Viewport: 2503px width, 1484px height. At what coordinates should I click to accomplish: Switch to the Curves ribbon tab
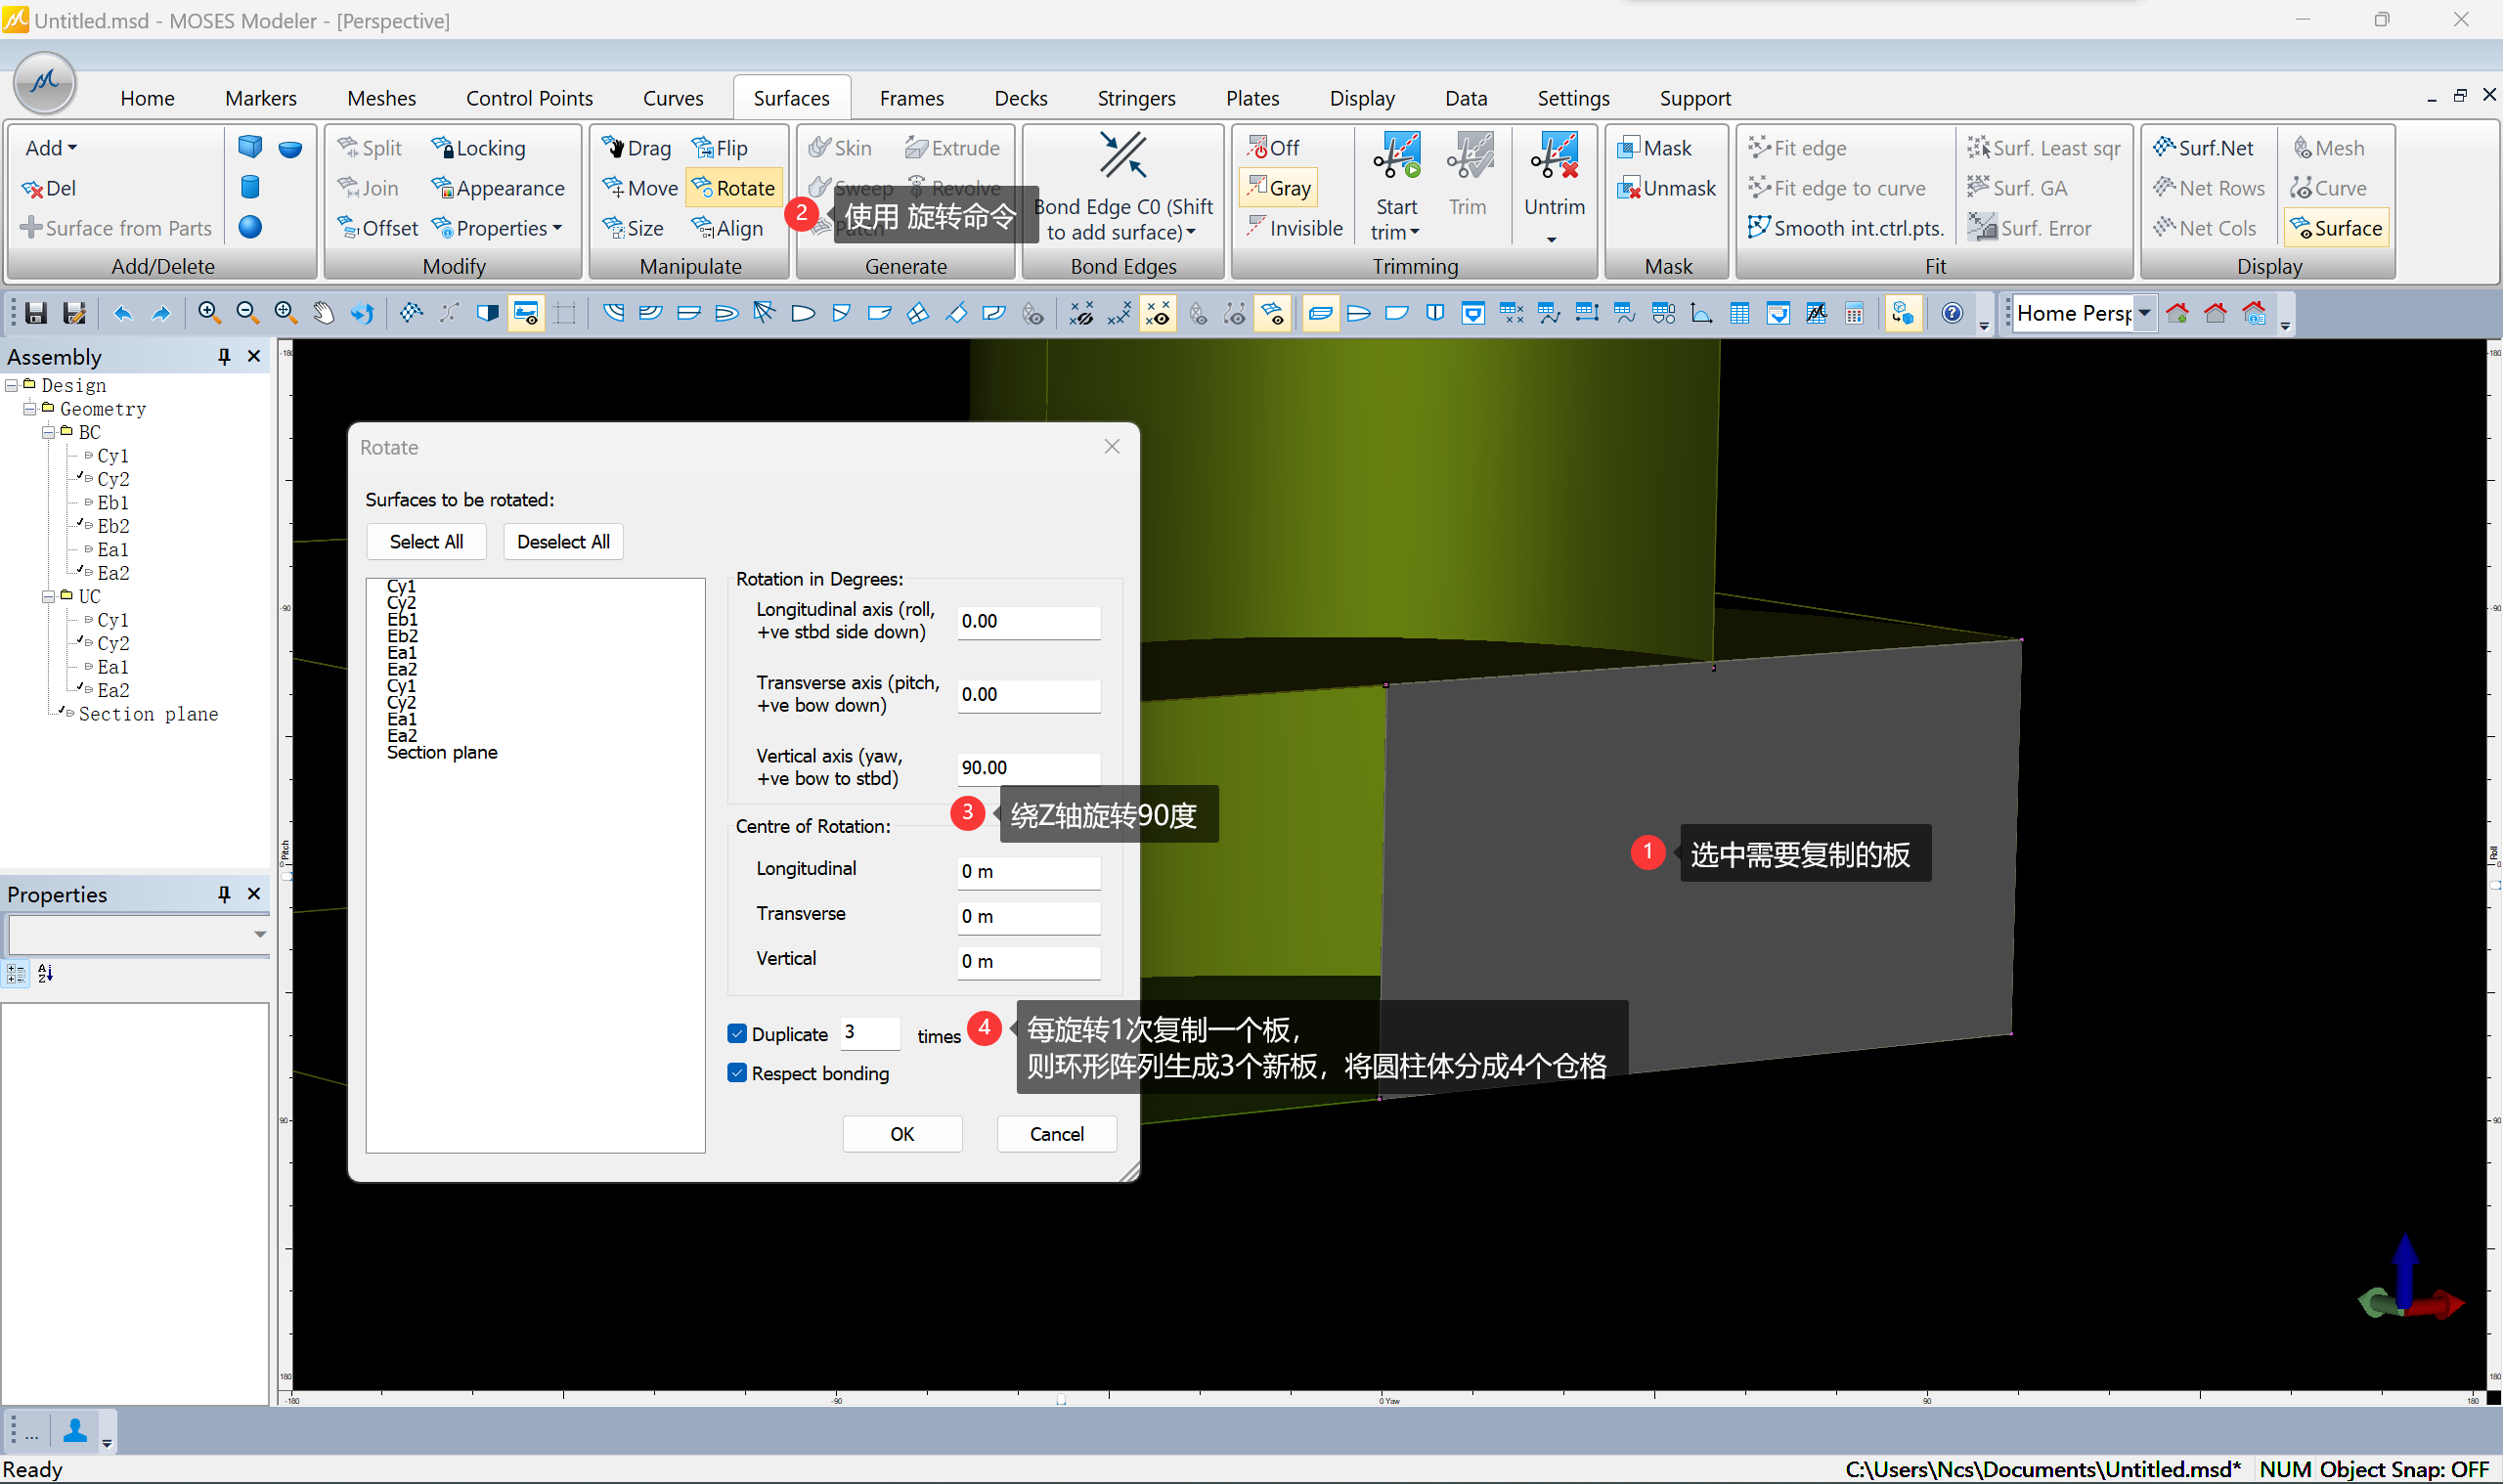click(x=673, y=98)
